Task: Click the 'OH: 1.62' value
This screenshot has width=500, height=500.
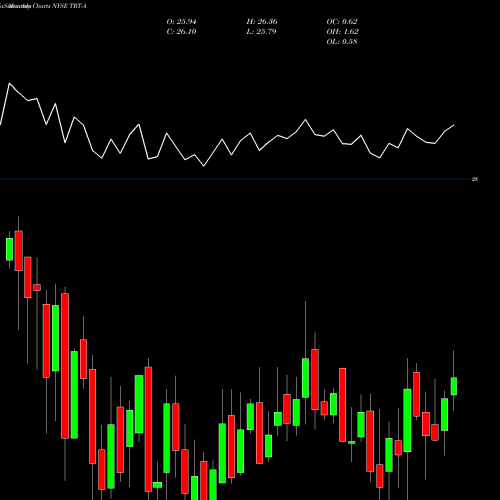Action: (342, 32)
